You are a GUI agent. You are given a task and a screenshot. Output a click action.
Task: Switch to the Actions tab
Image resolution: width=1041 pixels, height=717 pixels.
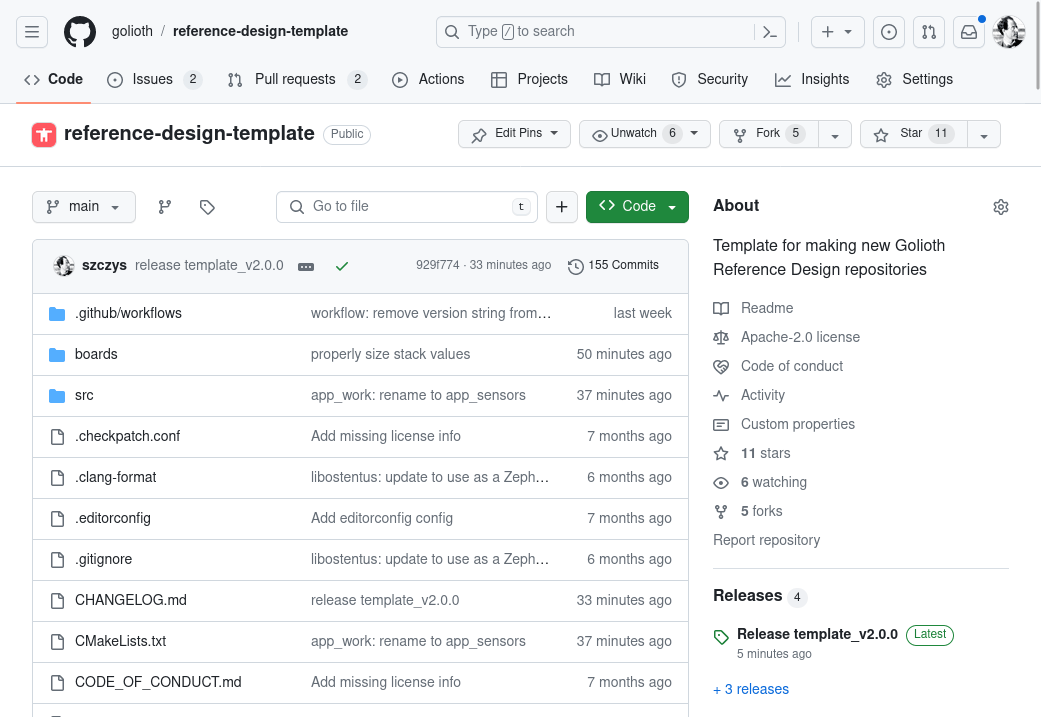click(x=428, y=80)
